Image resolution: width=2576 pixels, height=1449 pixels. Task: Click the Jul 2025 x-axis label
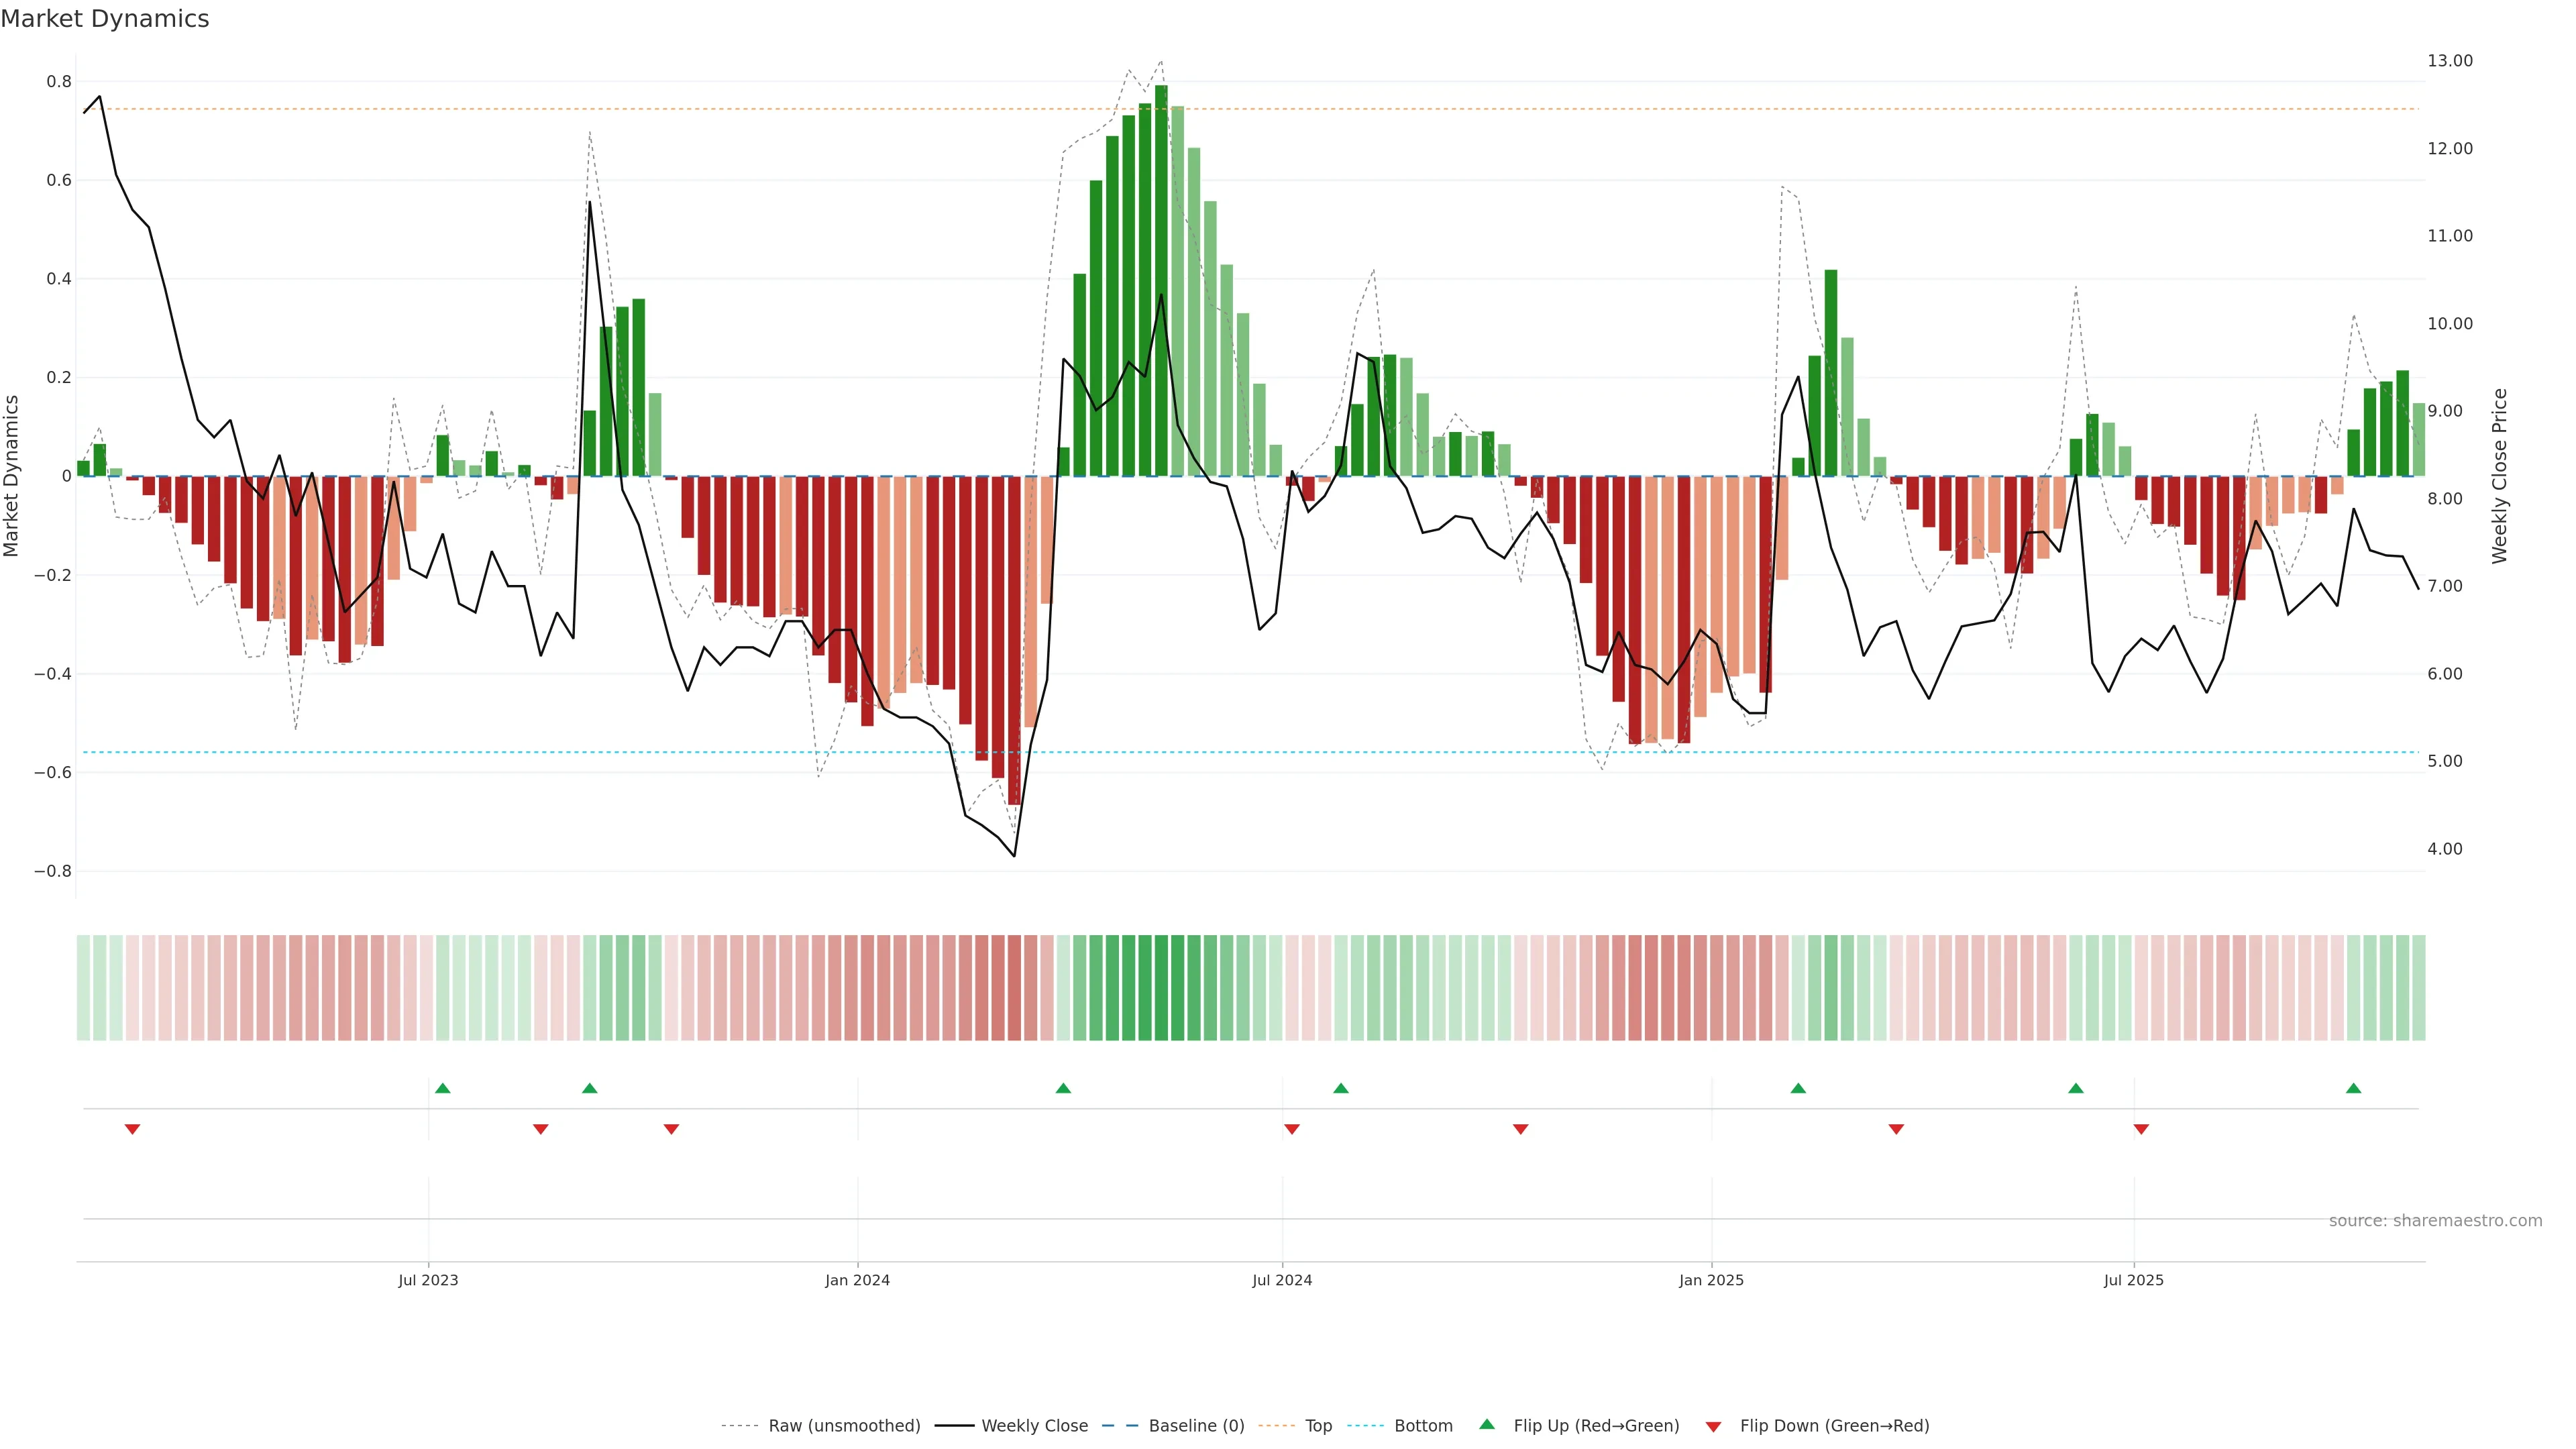tap(2133, 1280)
